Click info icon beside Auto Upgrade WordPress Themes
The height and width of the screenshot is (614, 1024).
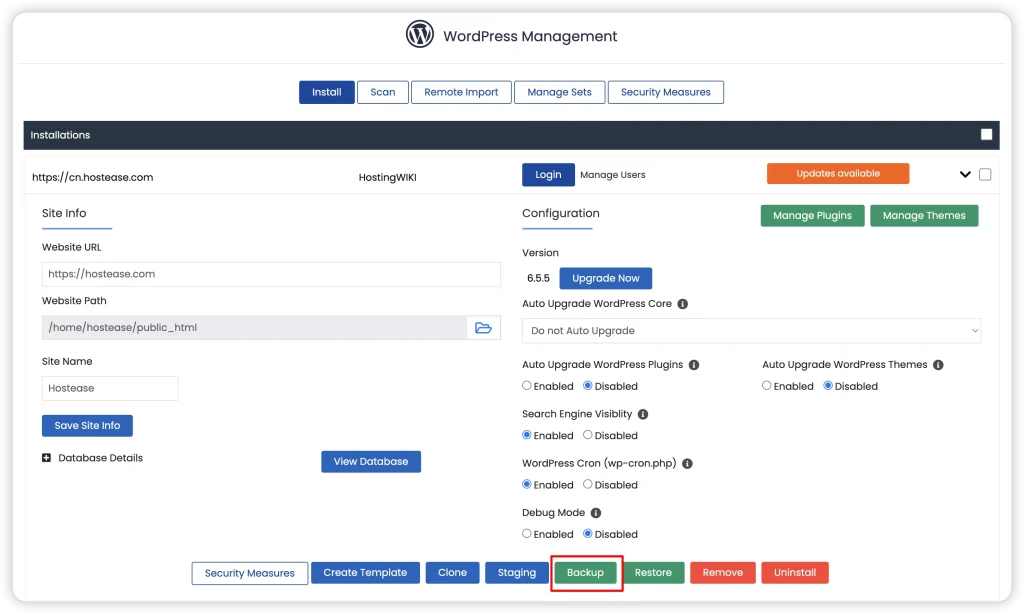(x=938, y=365)
